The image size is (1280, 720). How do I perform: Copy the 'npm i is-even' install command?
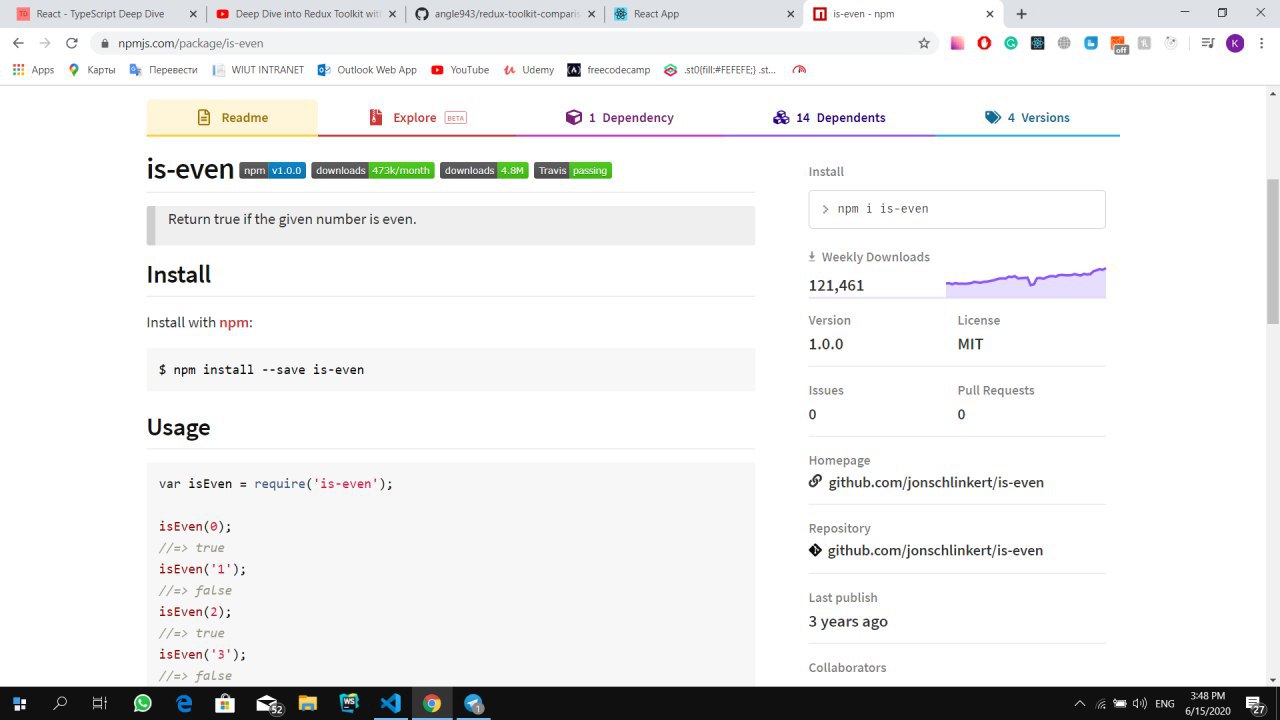[x=957, y=209]
